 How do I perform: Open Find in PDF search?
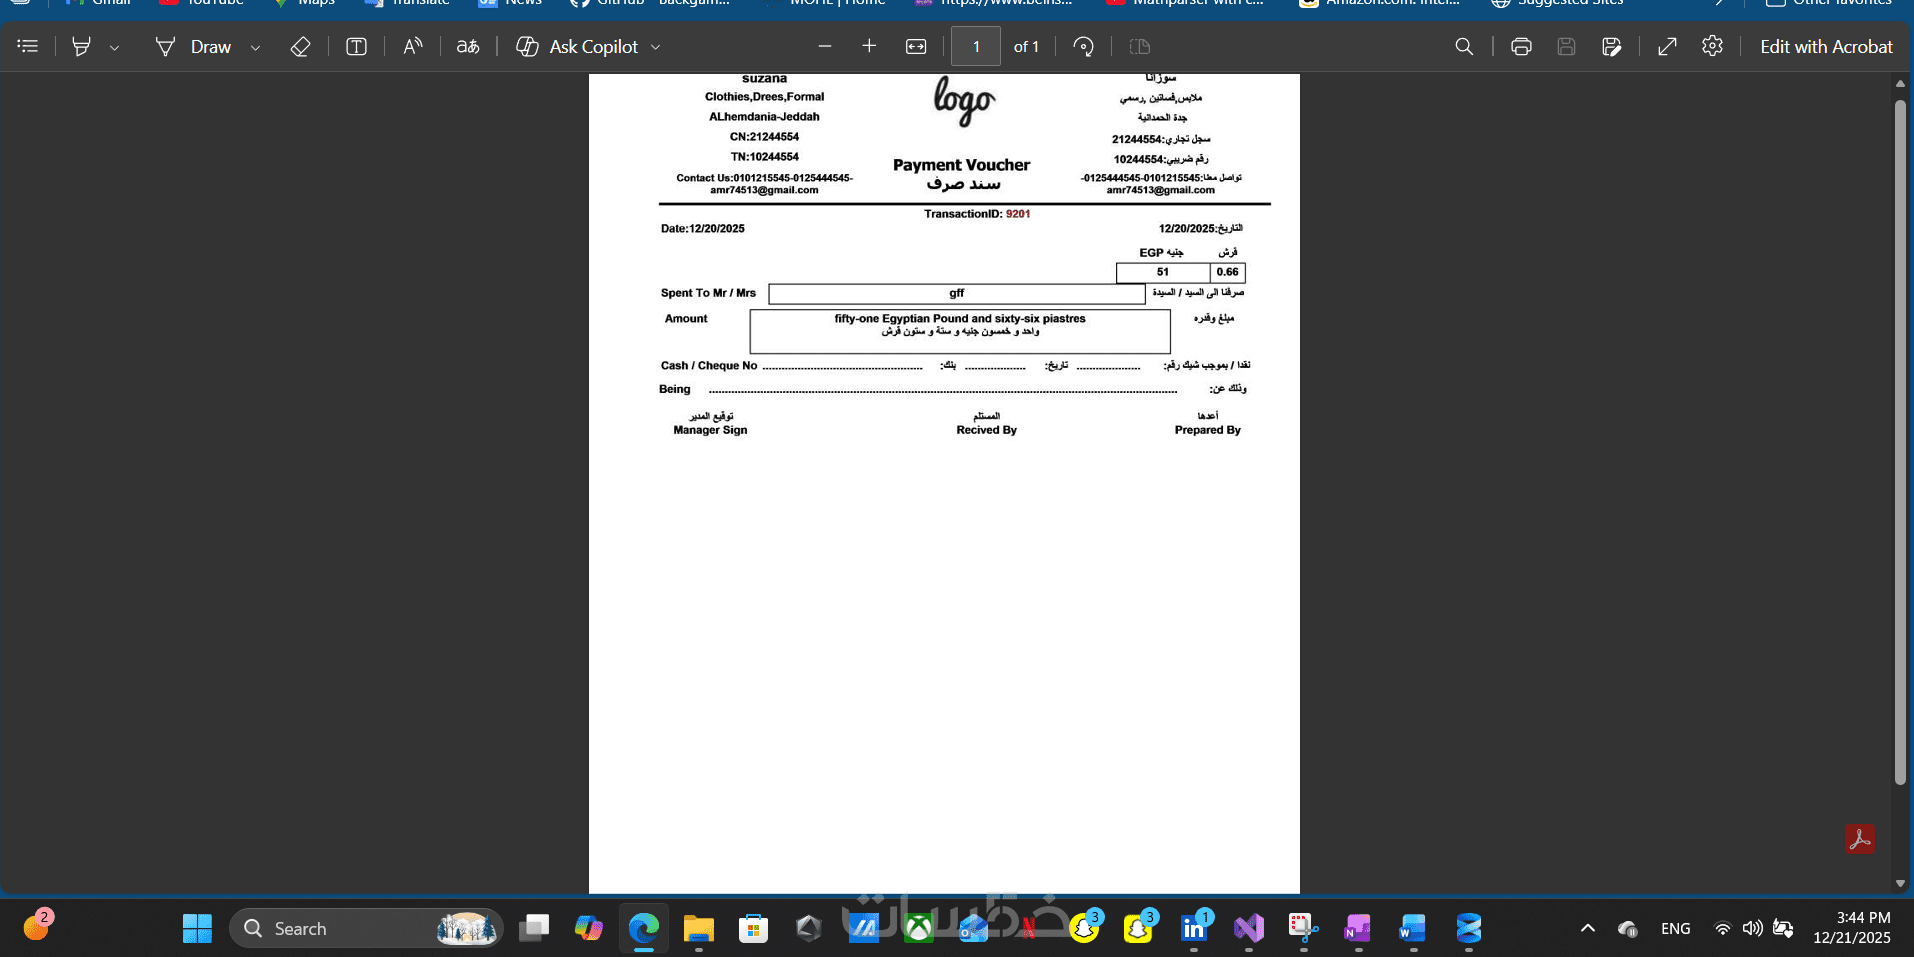point(1464,46)
